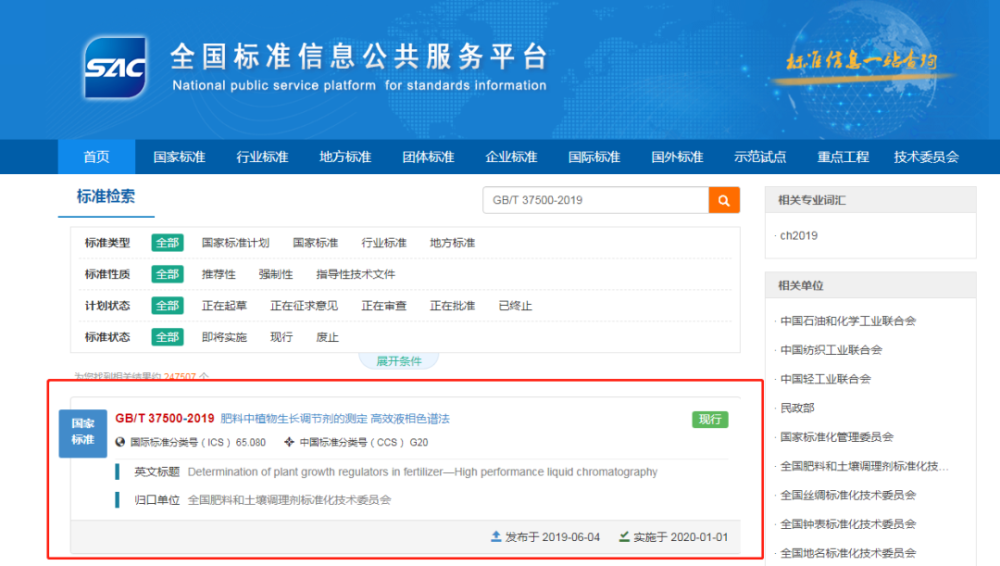Click the 实施于 2020-01-01 date text

point(680,537)
